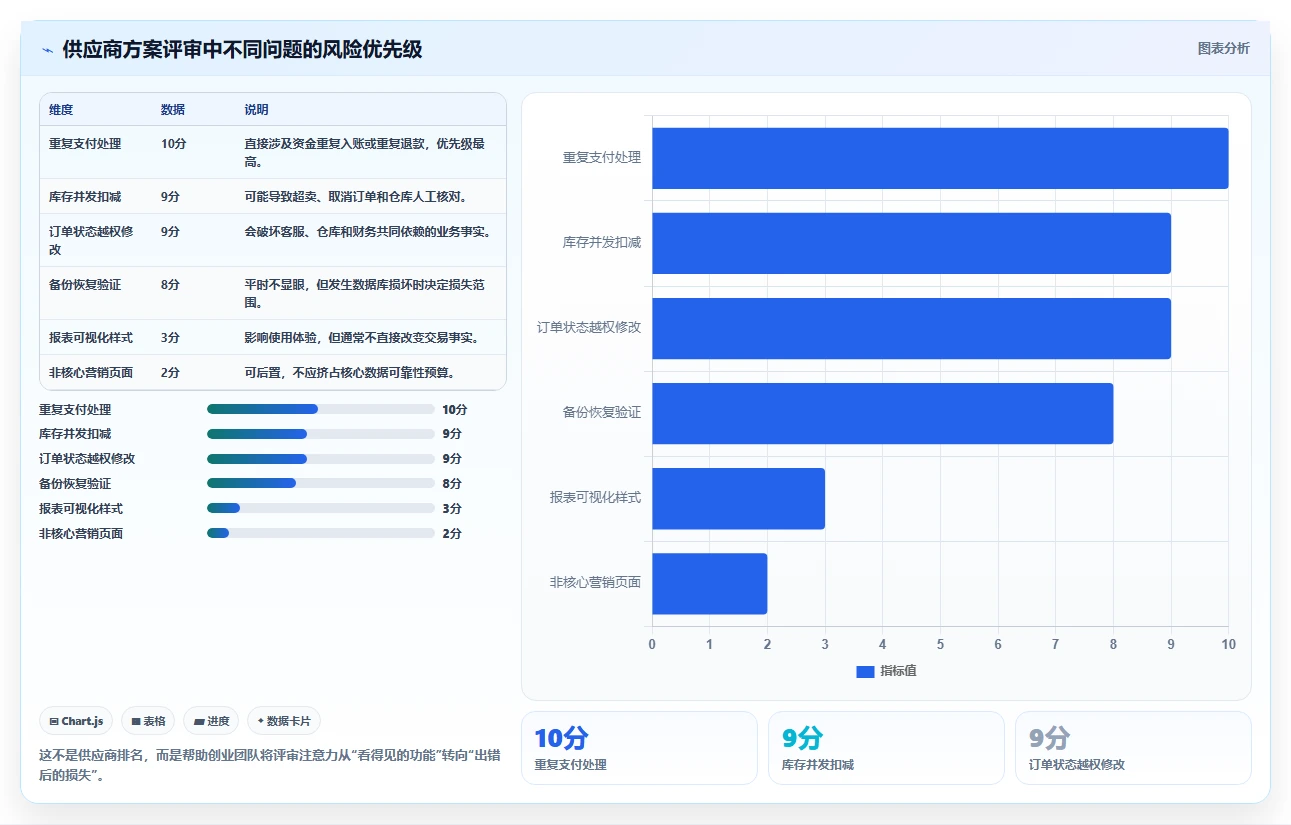Click the 库存并发扣减 progress bar
Screen dimensions: 1291x825
click(320, 434)
